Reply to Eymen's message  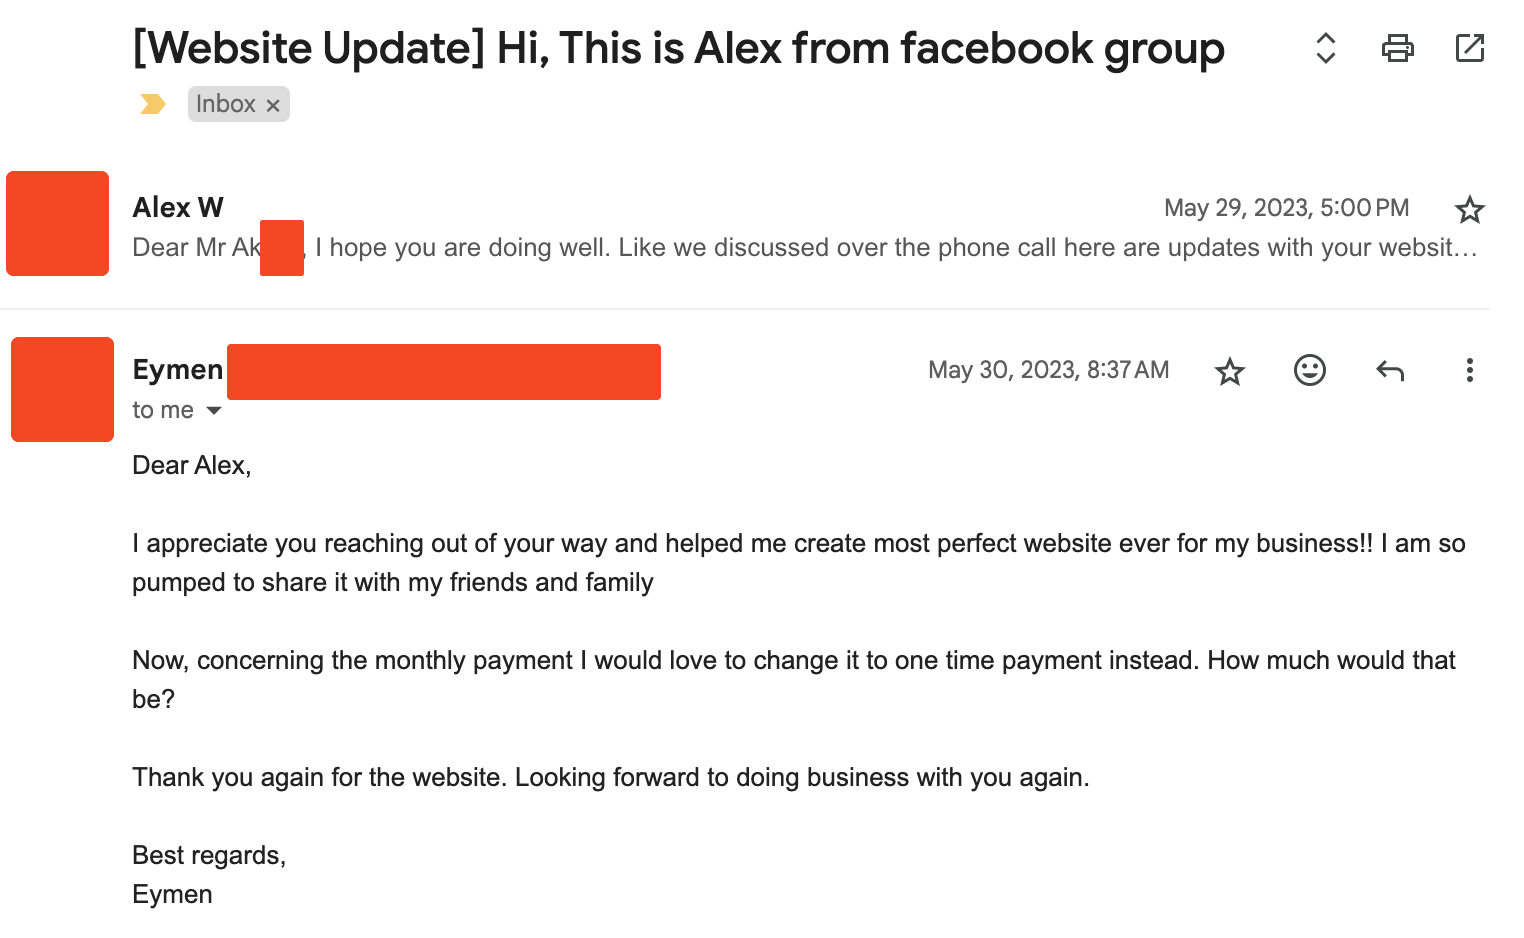click(1389, 371)
